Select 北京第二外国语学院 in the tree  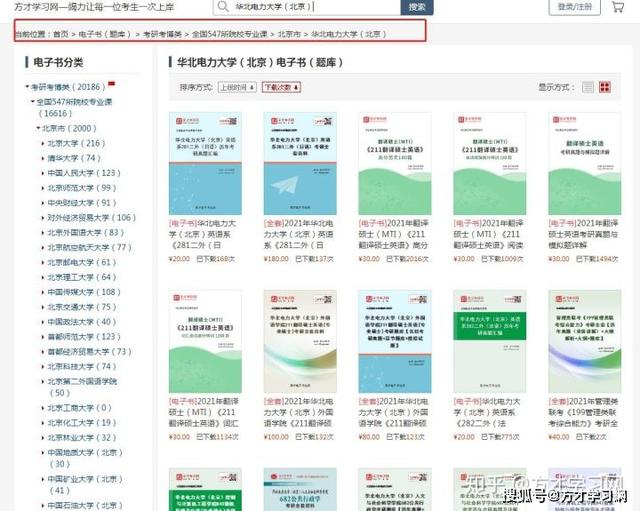(x=82, y=382)
